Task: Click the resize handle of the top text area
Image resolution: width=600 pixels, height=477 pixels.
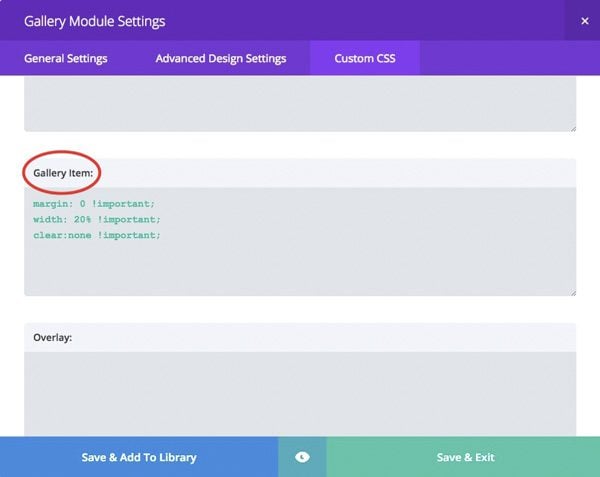Action: click(573, 129)
